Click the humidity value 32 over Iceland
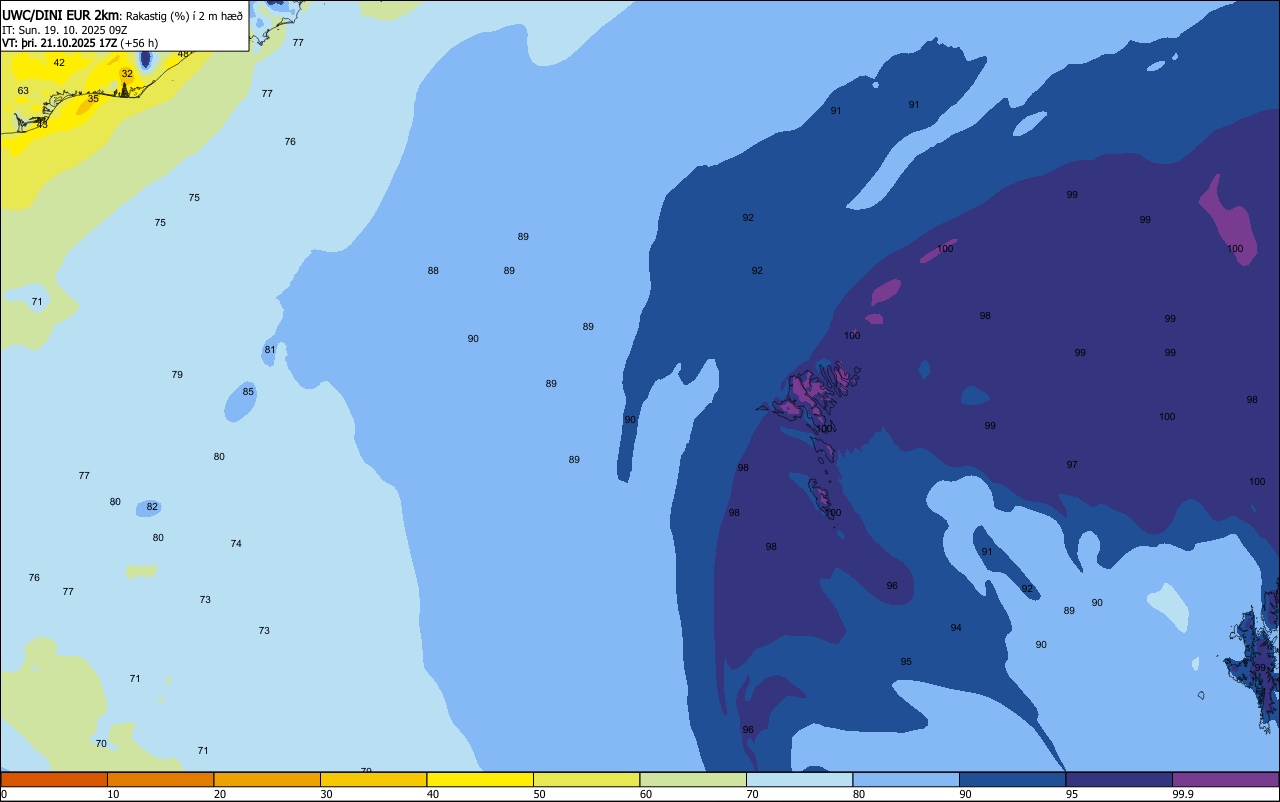 point(127,74)
